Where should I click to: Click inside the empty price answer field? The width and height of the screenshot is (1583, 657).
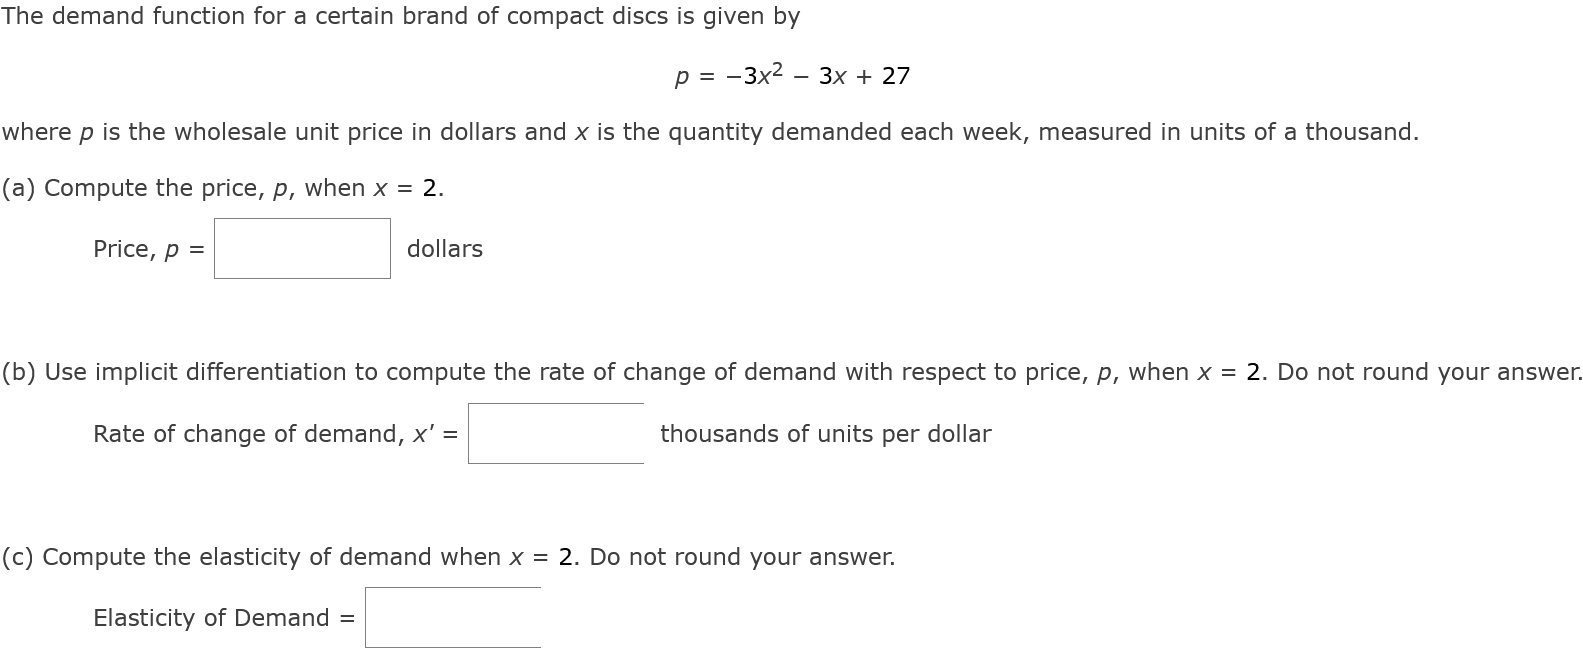pos(300,249)
